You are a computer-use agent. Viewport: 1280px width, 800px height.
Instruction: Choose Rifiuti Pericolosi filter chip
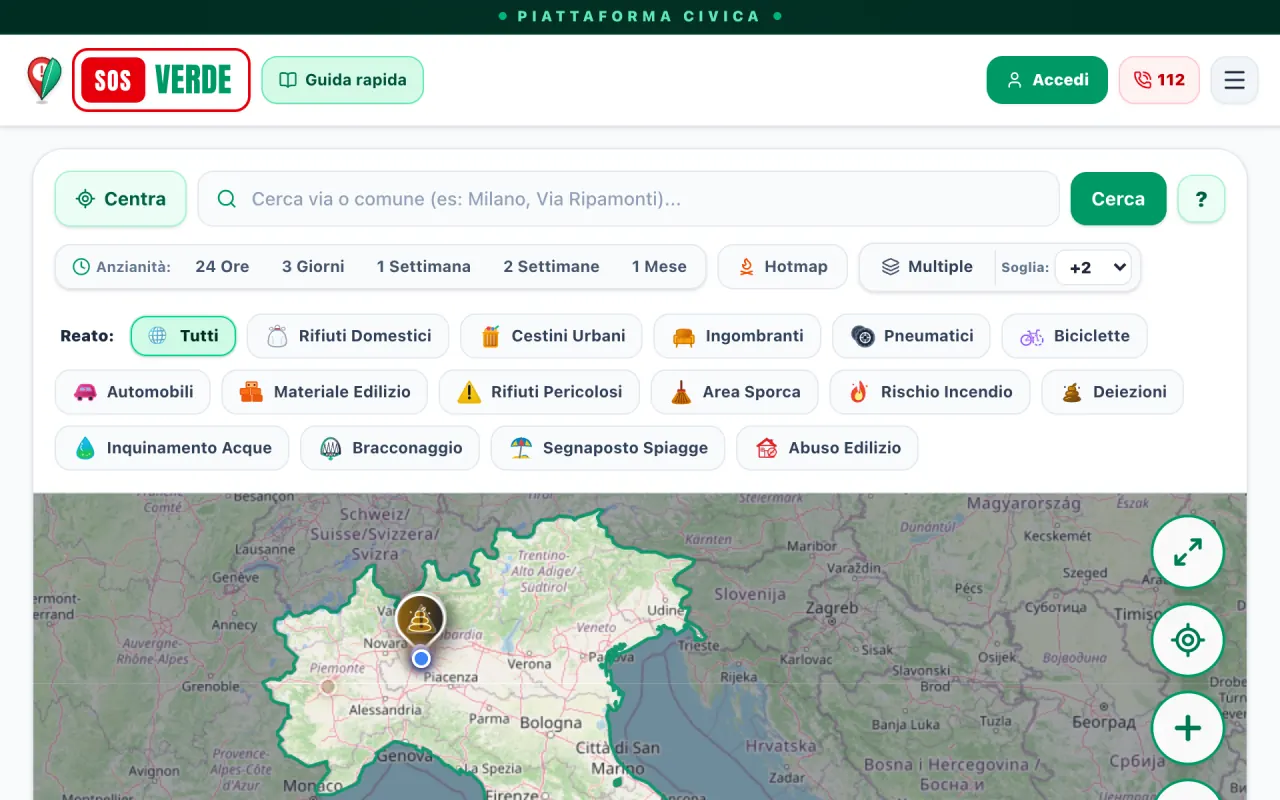539,392
